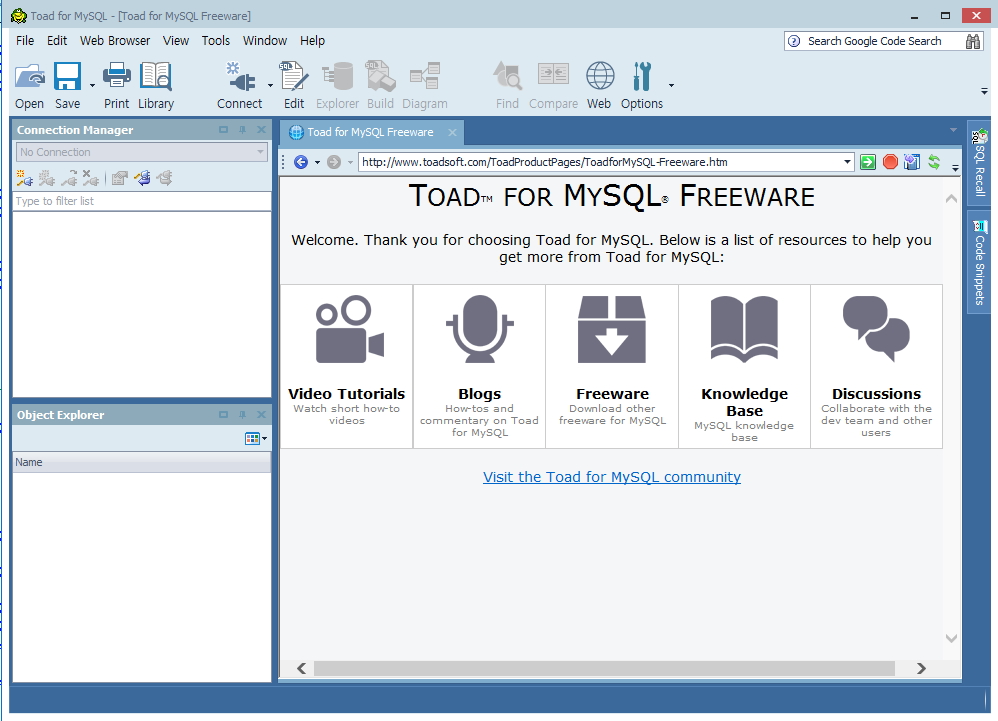This screenshot has height=721, width=998.
Task: Click the connection properties icon in Connection Manager
Action: (119, 178)
